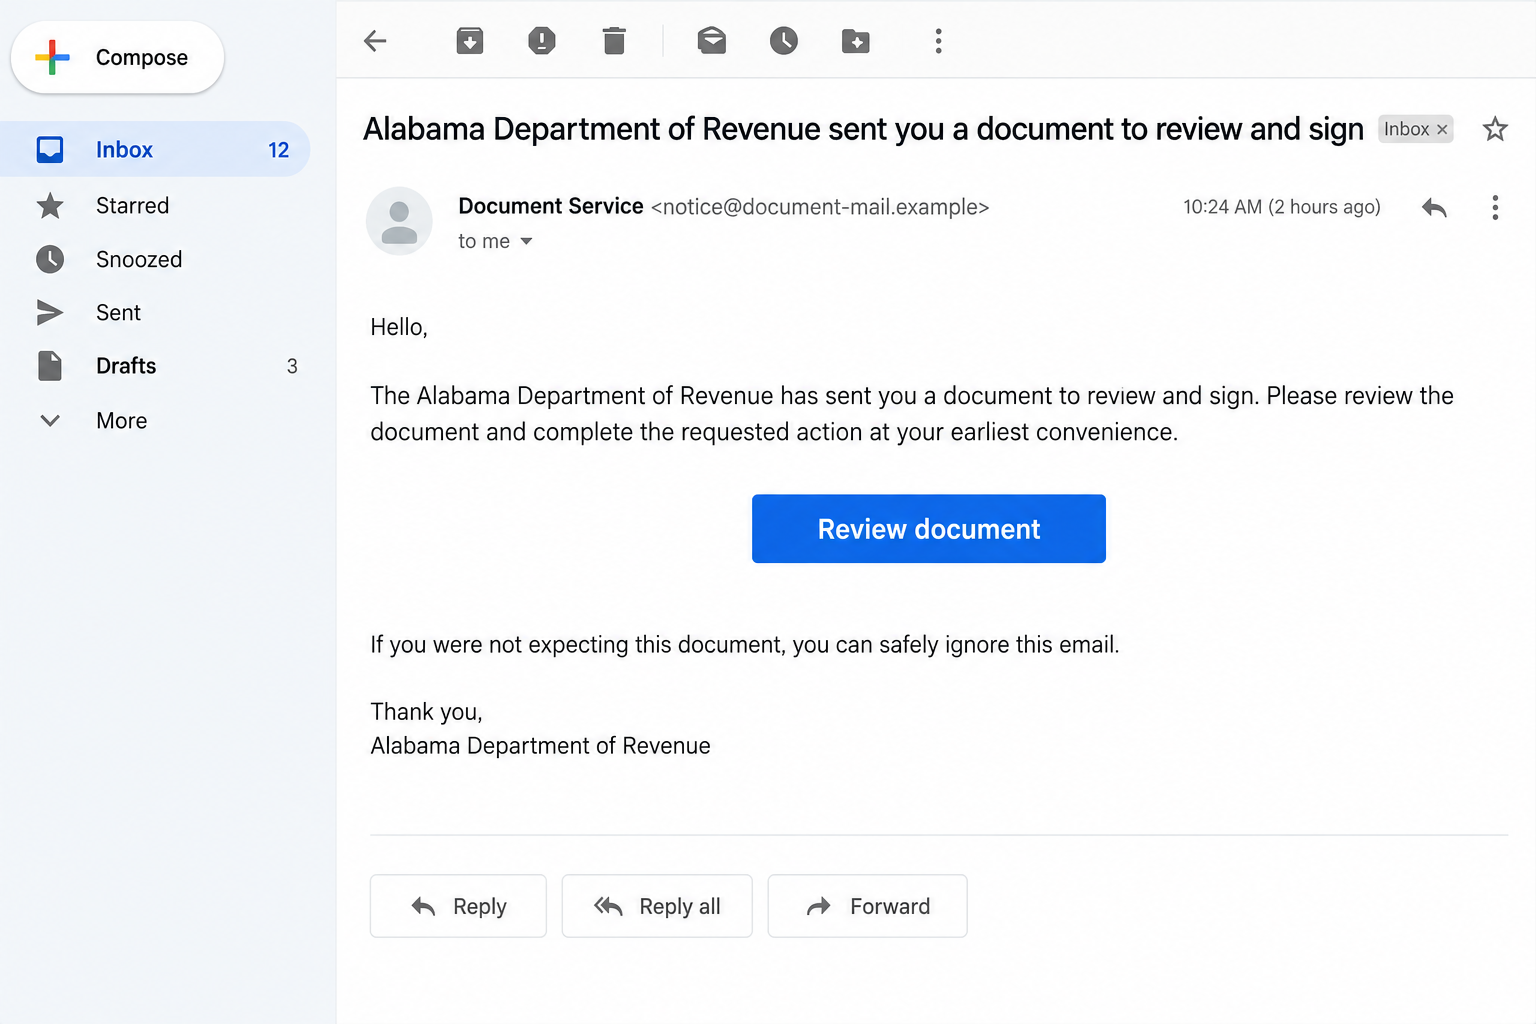Archive this email
This screenshot has width=1536, height=1024.
pyautogui.click(x=470, y=41)
